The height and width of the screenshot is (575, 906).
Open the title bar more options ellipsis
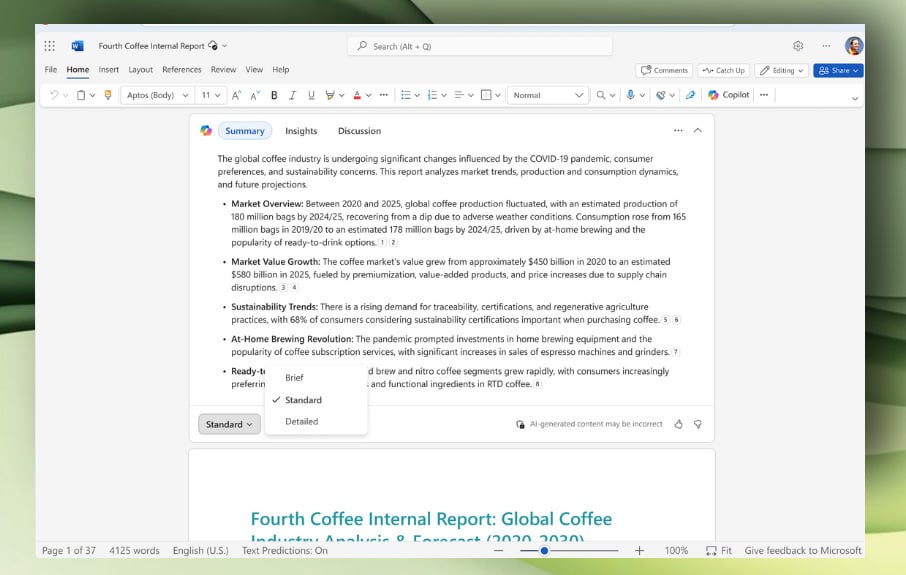[826, 46]
